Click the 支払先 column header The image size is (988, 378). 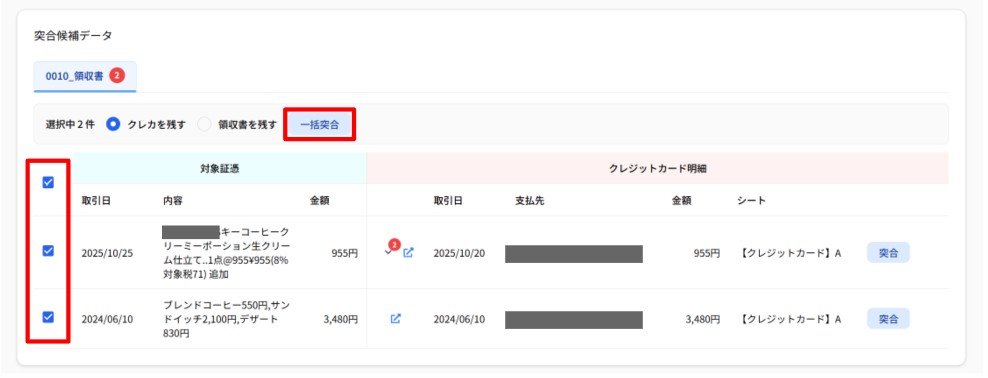tap(530, 200)
